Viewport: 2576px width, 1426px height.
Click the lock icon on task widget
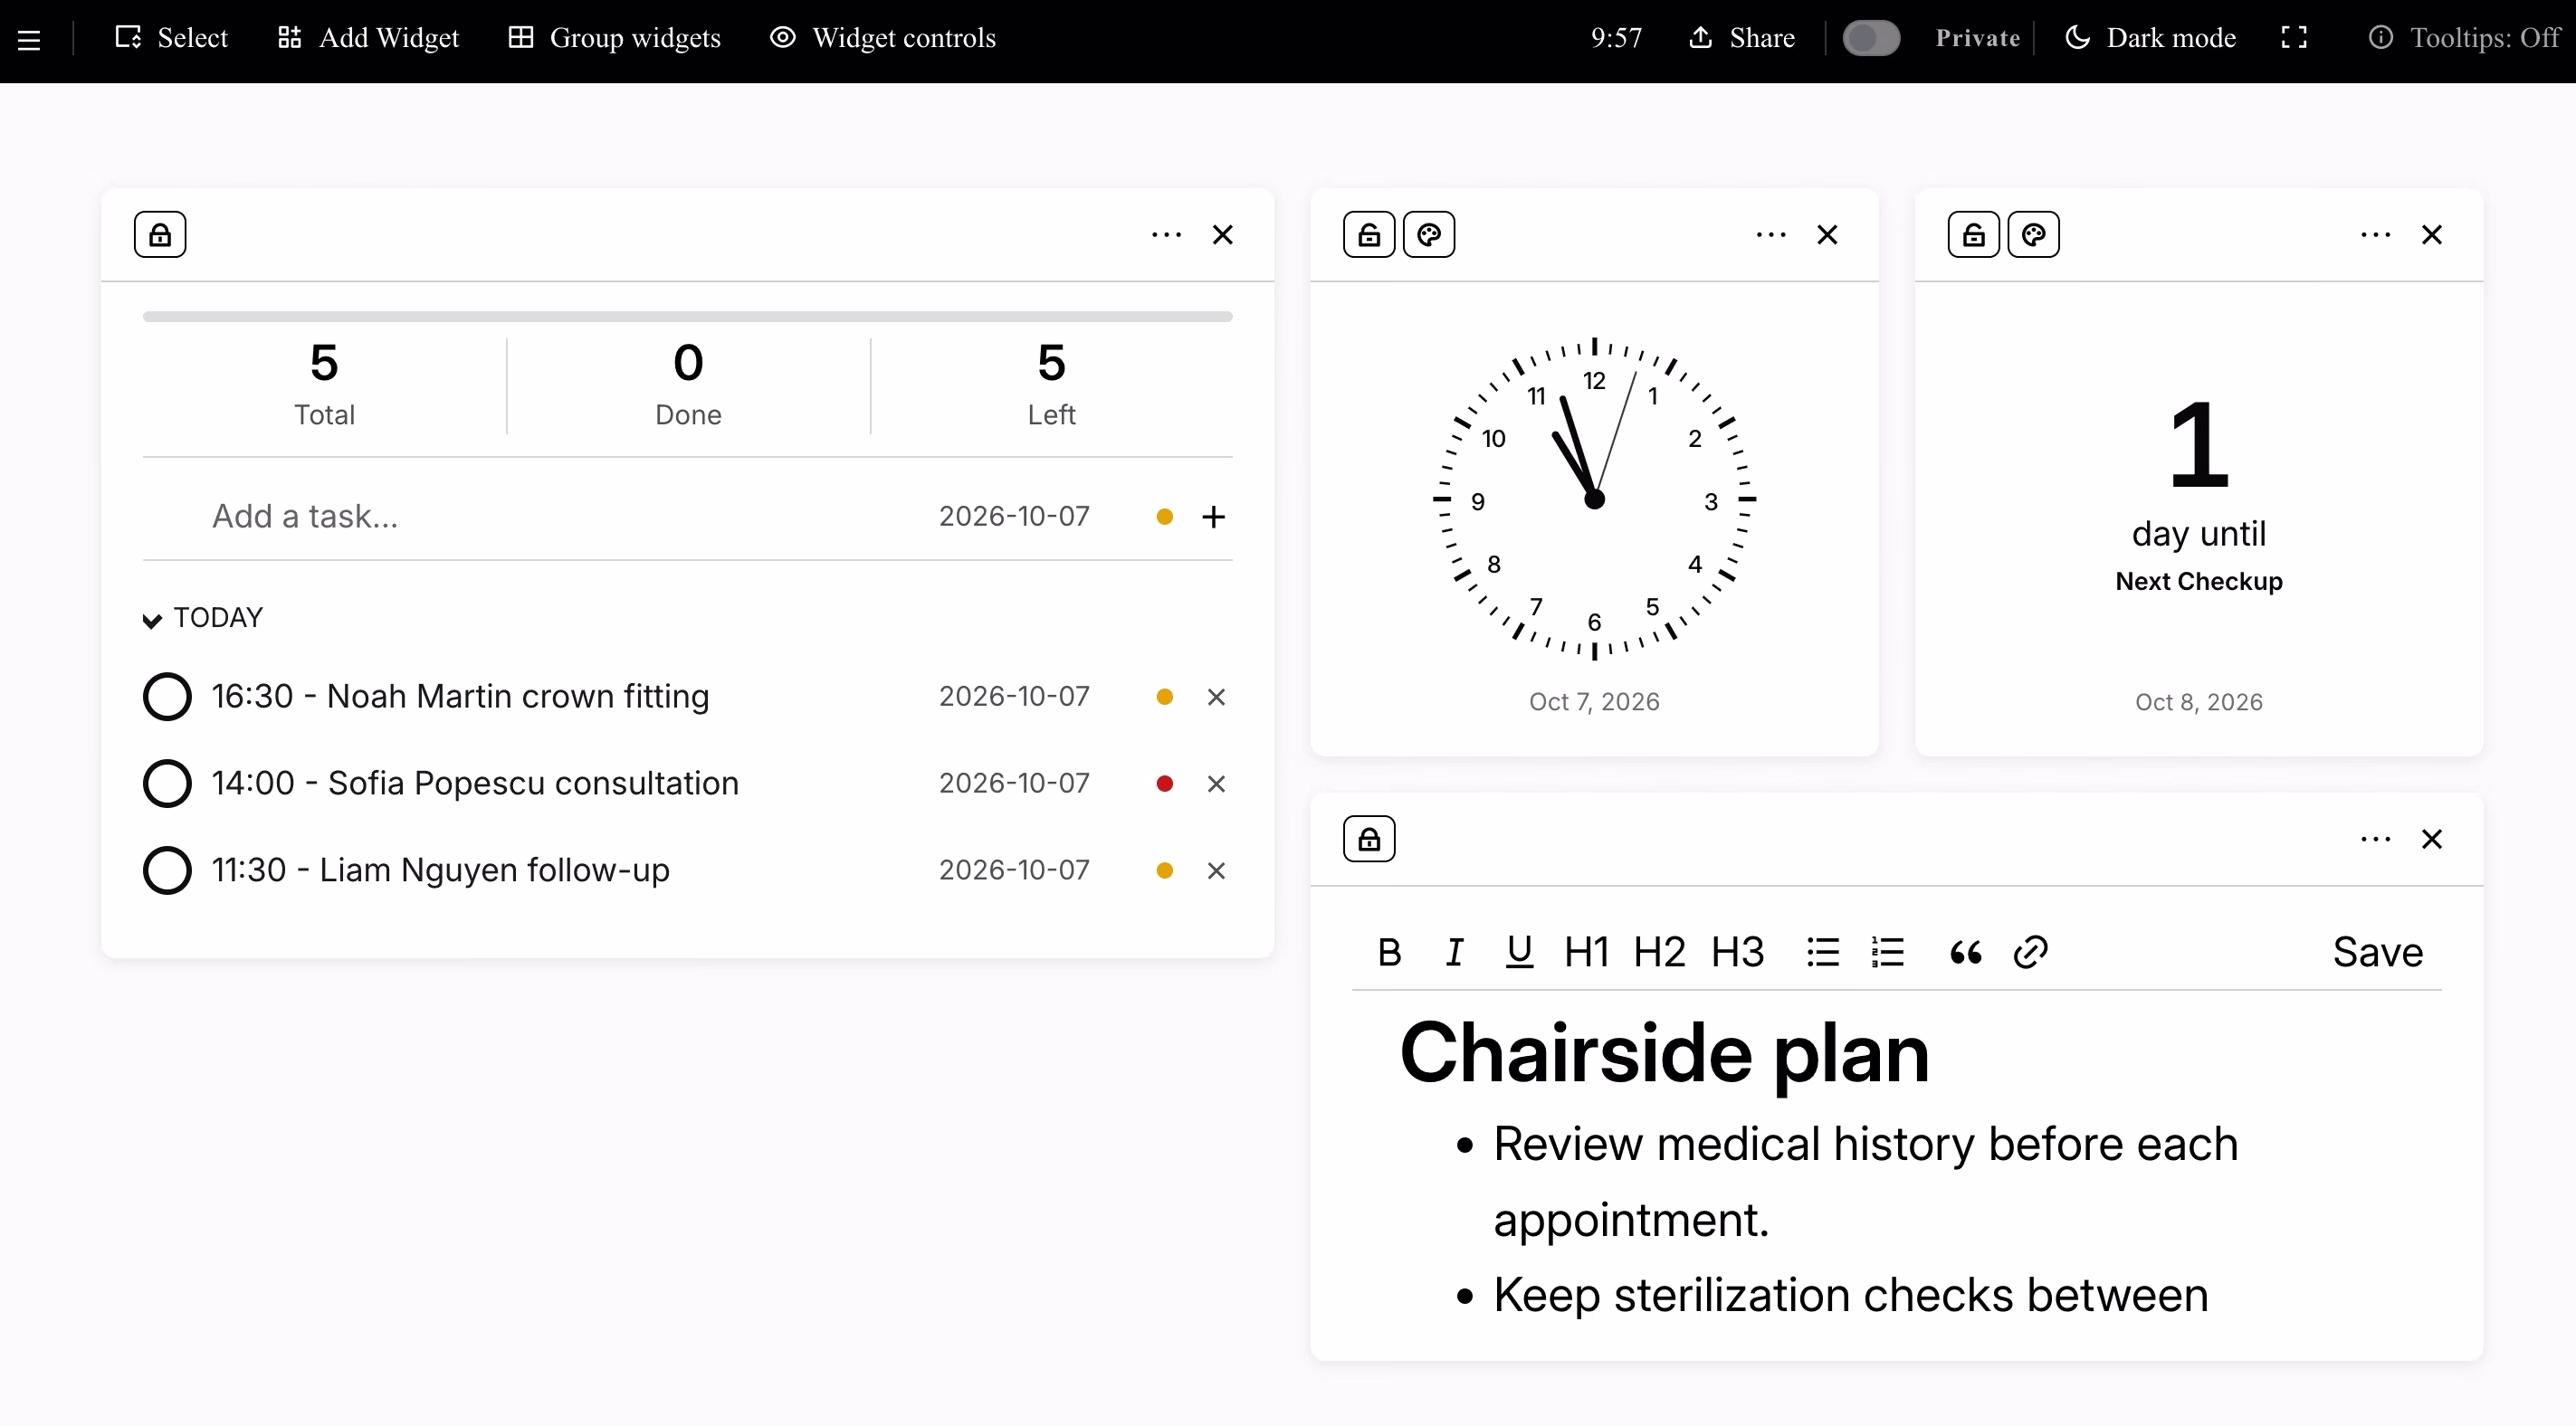tap(160, 235)
